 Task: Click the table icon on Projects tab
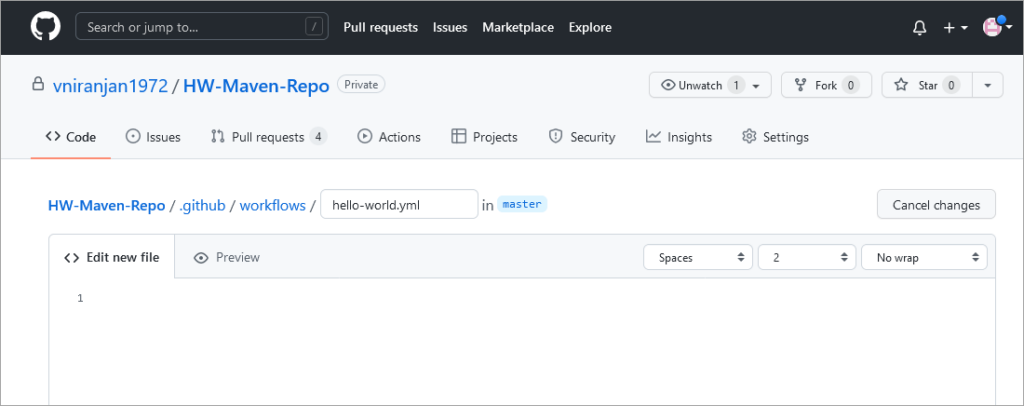458,136
